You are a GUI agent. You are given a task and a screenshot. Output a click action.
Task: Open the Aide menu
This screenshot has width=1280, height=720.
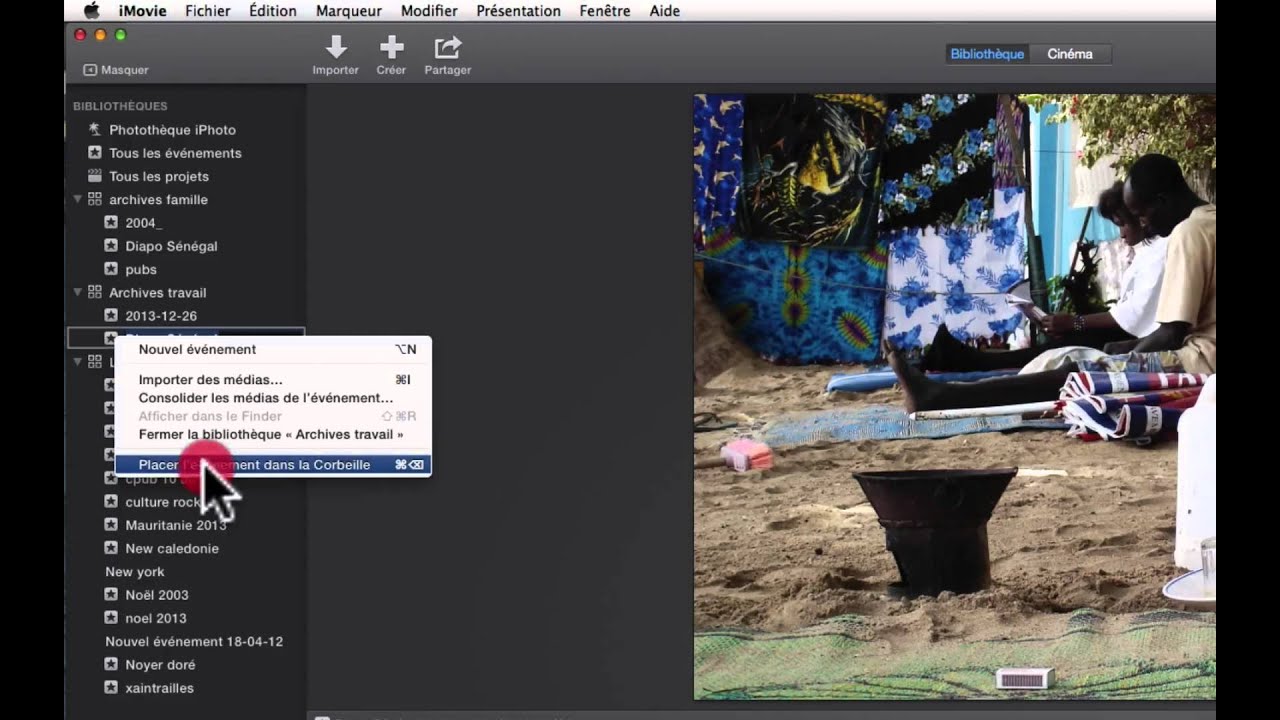[665, 11]
